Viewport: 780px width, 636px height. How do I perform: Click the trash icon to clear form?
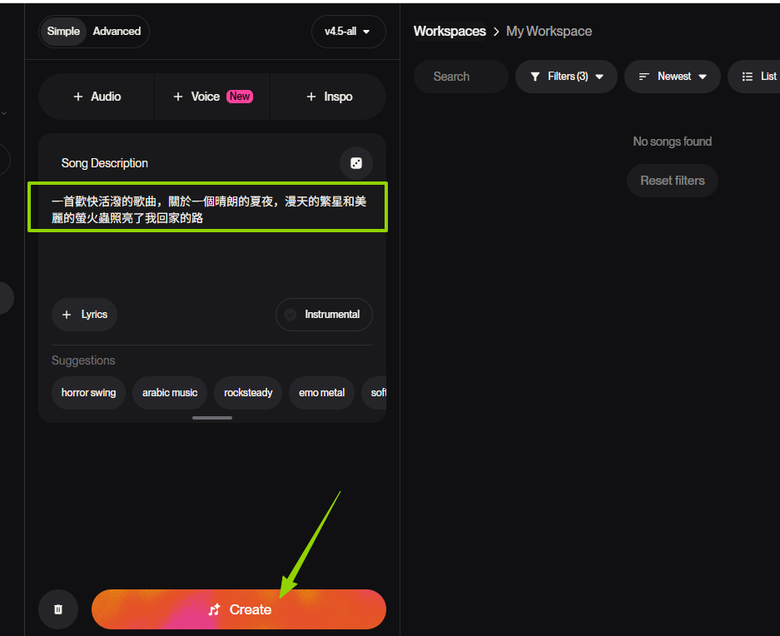click(58, 609)
